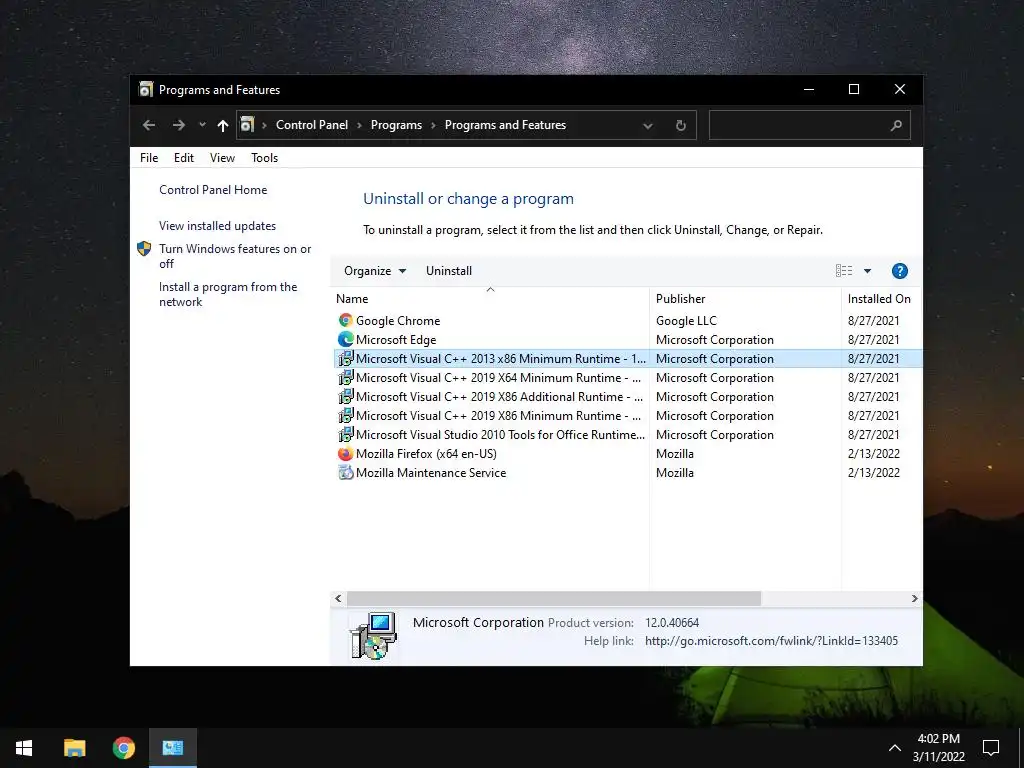1024x768 pixels.
Task: Select Microsoft Visual C++ 2019 X86 Additional Runtime
Action: pos(500,396)
